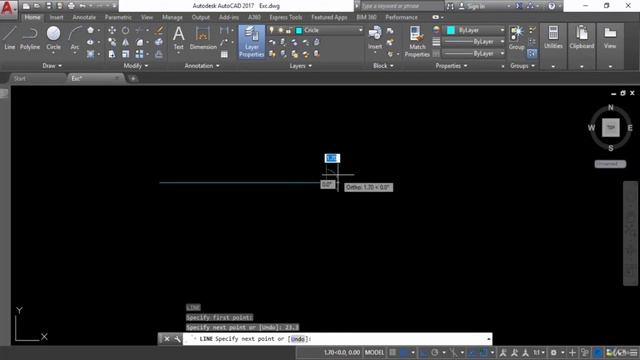640x360 pixels.
Task: Click the Array tool in Modify panel
Action: 139,54
